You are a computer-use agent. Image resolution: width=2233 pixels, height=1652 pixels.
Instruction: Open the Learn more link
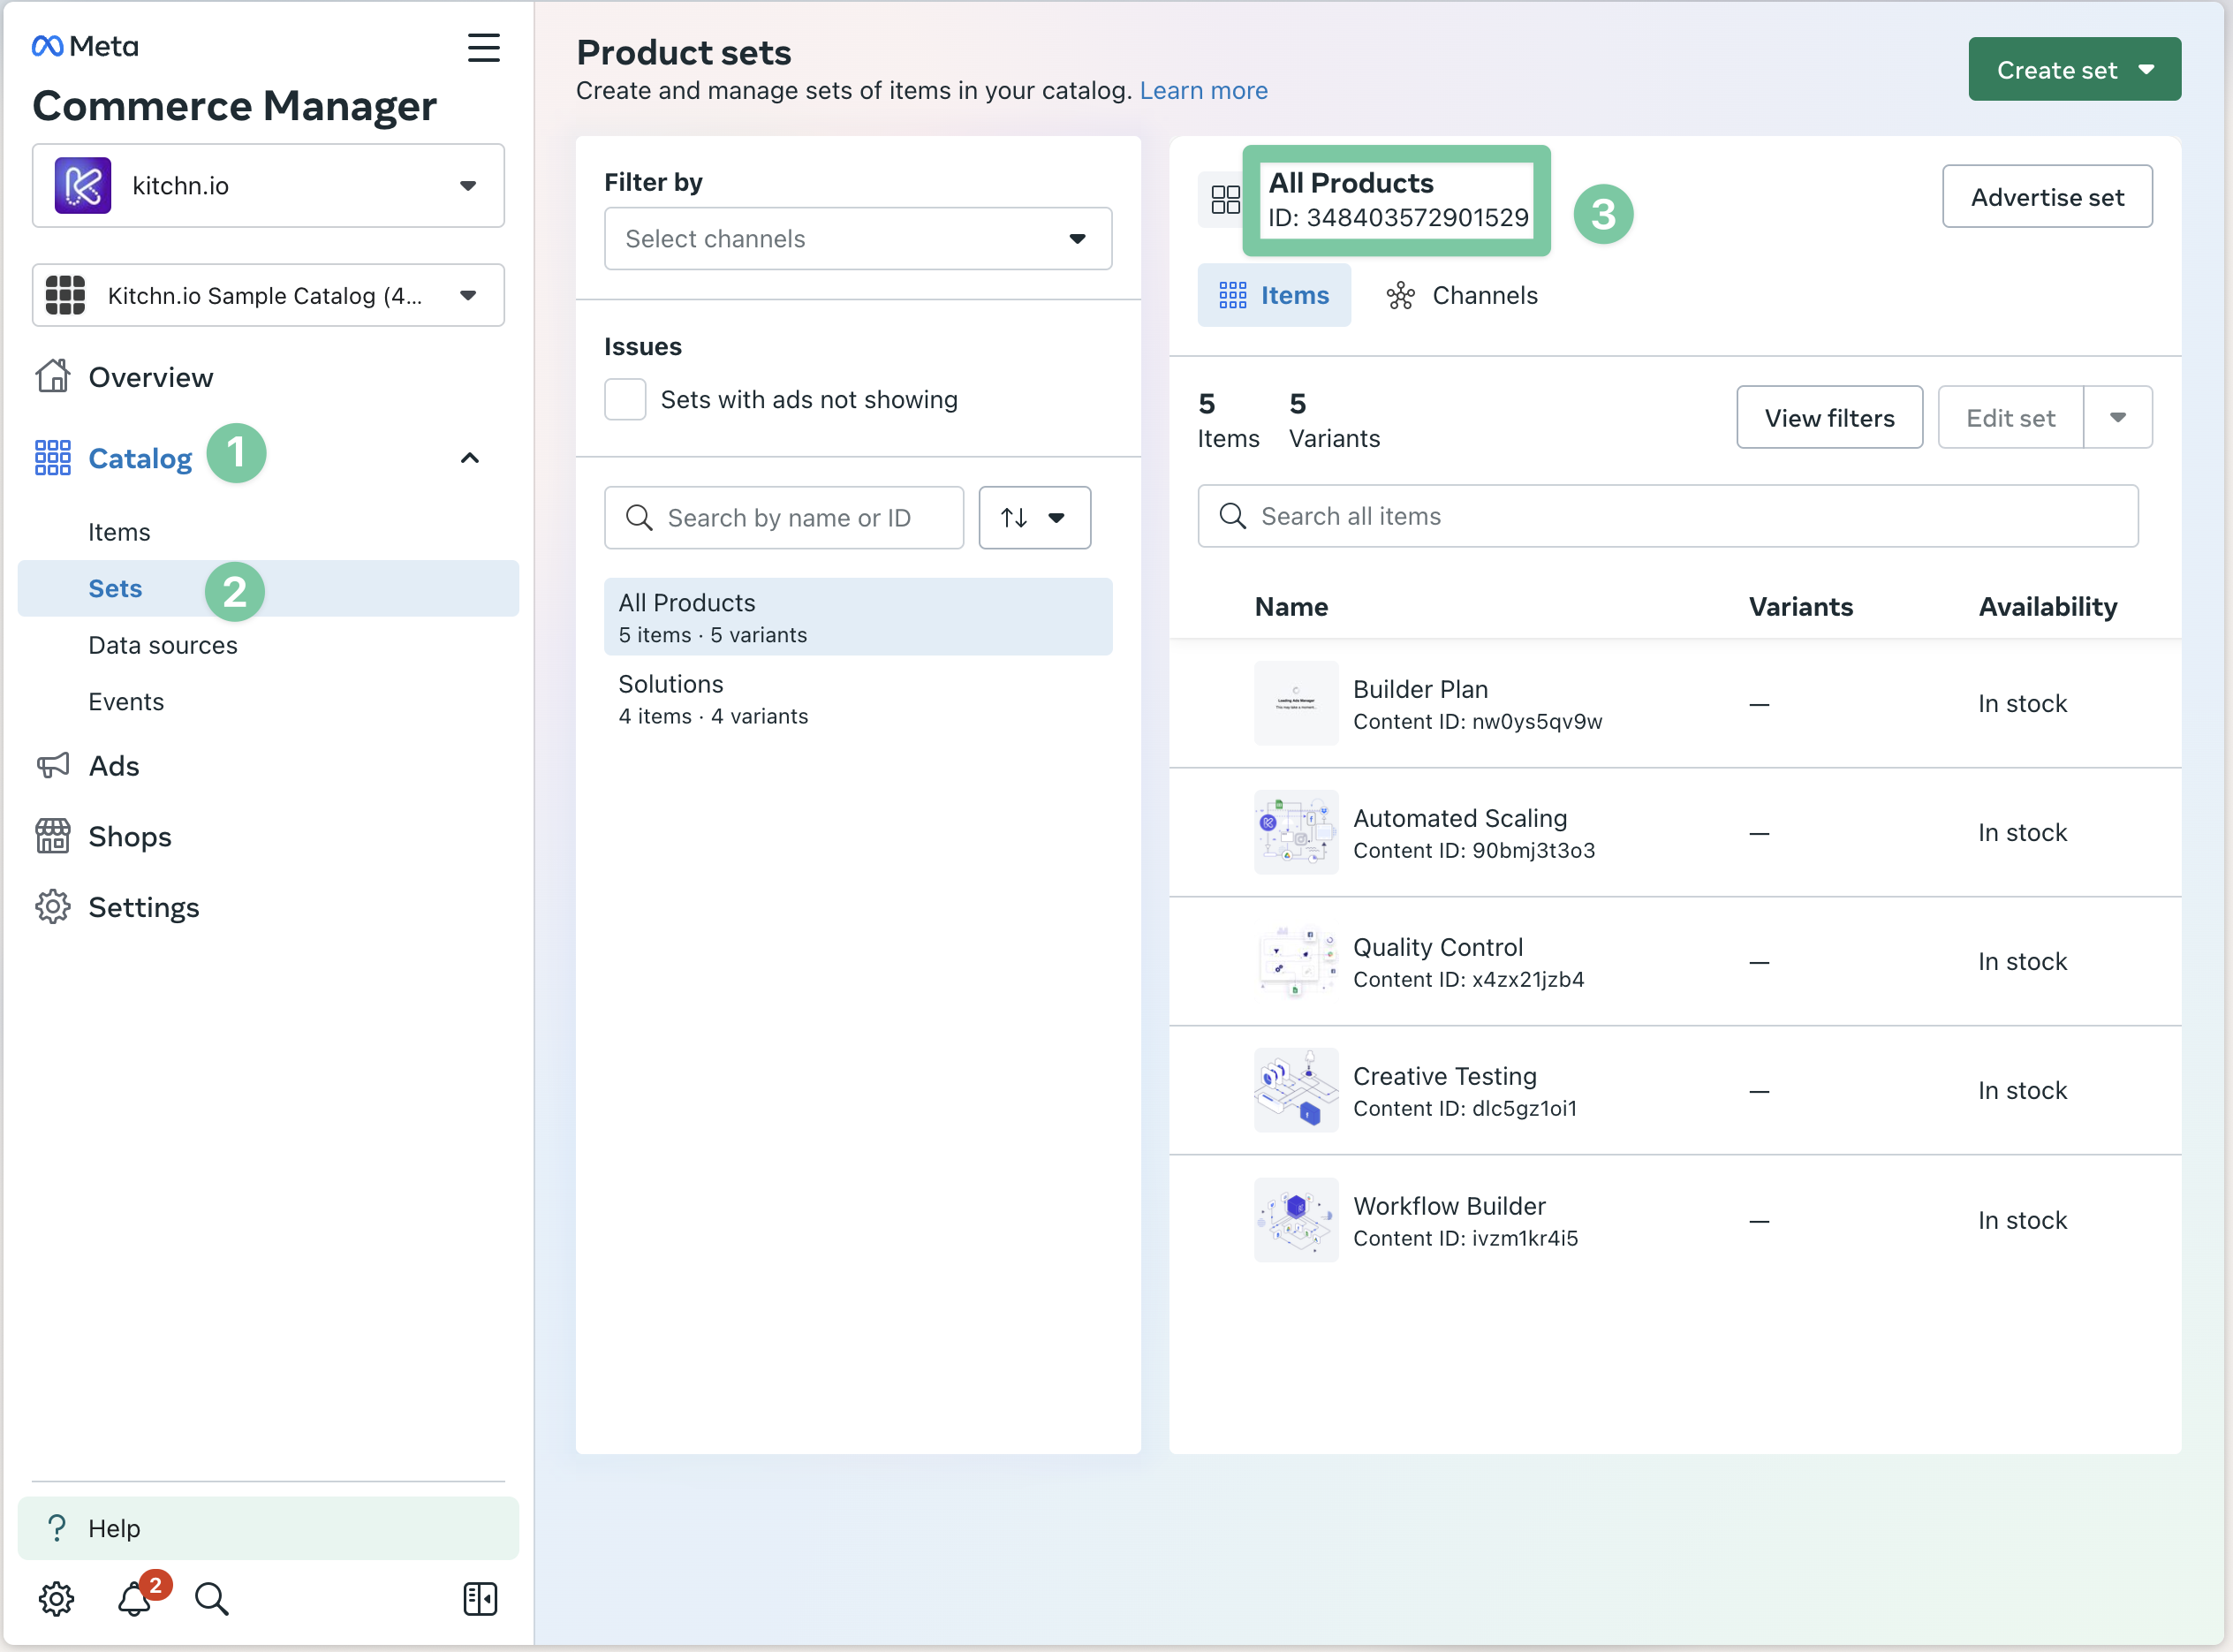[x=1203, y=90]
